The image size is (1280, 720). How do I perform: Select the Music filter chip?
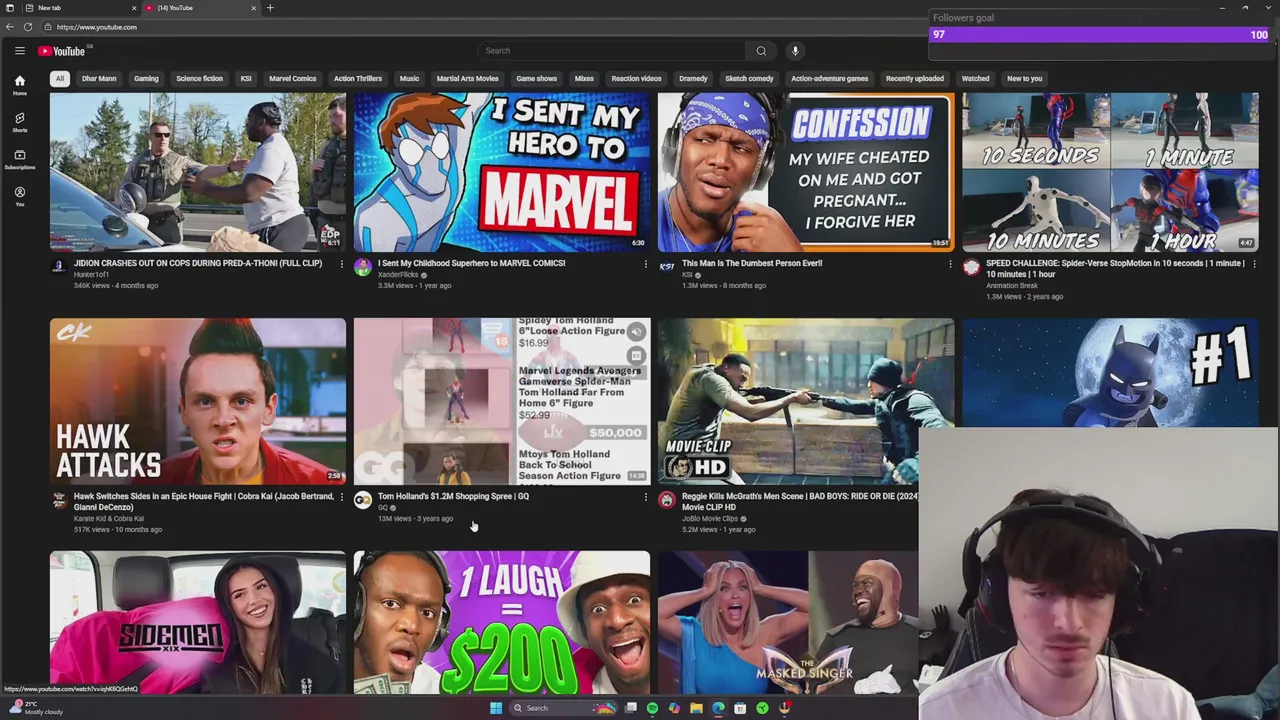409,79
